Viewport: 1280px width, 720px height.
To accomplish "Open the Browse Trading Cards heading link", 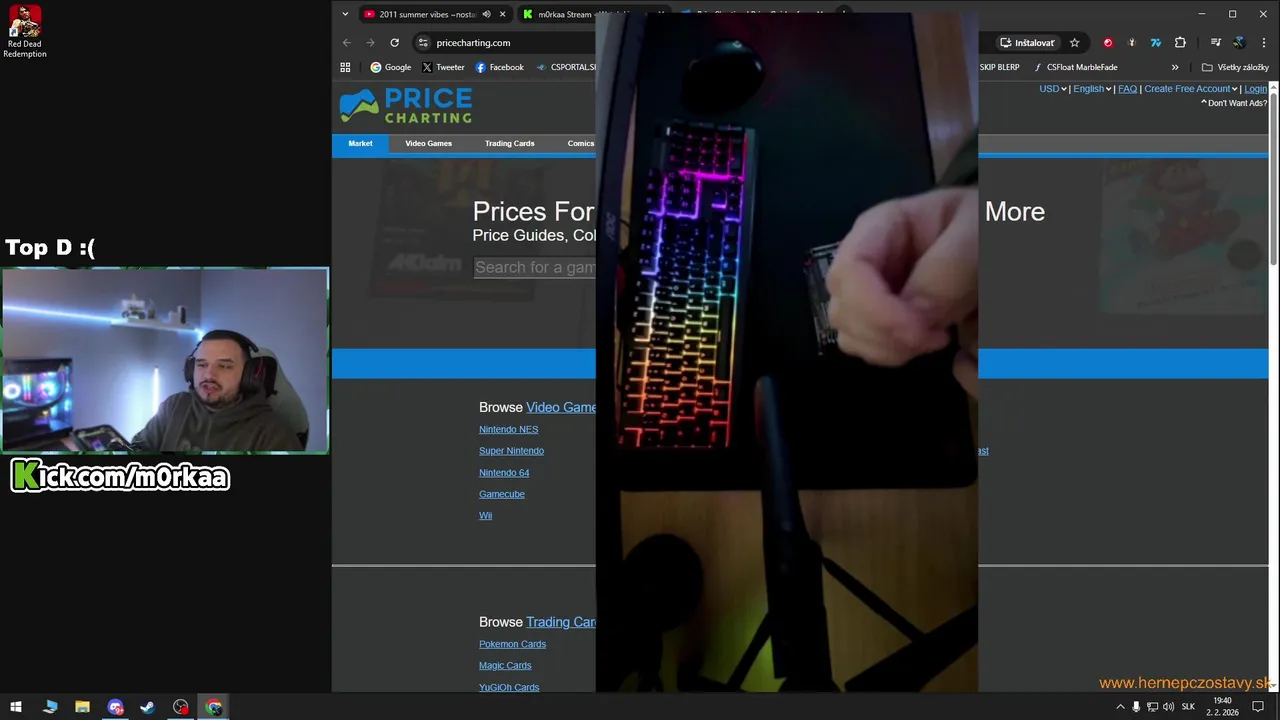I will 561,622.
